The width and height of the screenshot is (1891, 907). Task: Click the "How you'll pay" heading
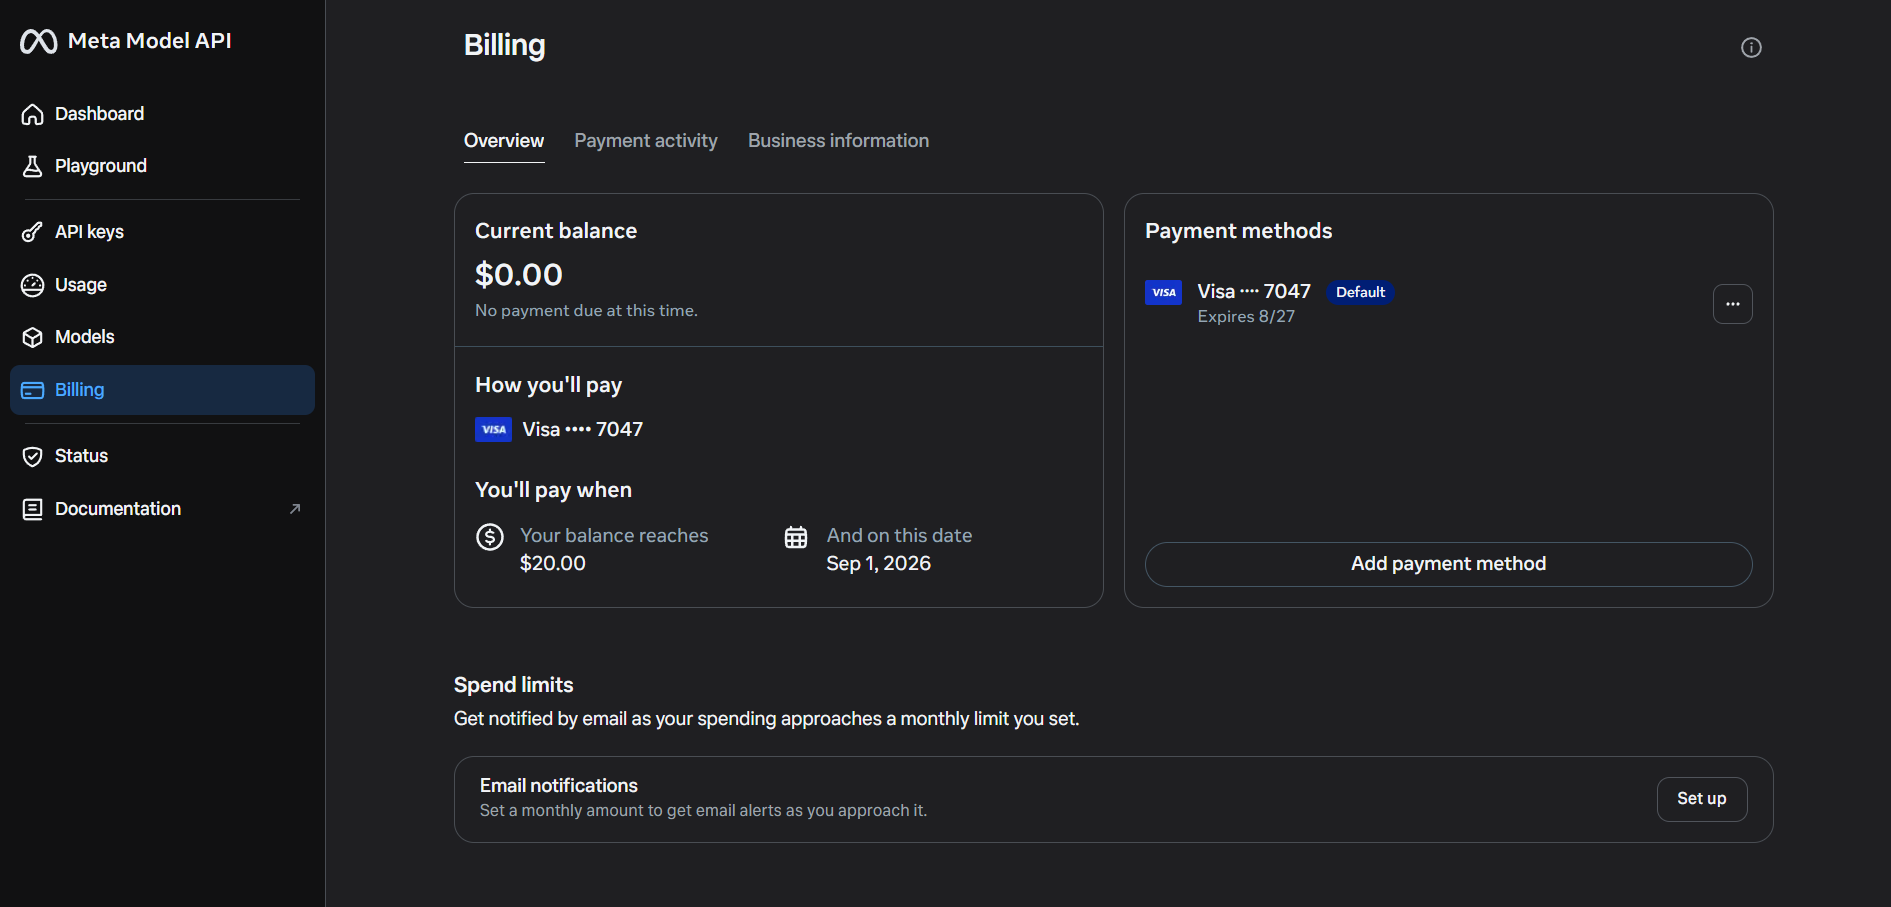[x=548, y=385]
